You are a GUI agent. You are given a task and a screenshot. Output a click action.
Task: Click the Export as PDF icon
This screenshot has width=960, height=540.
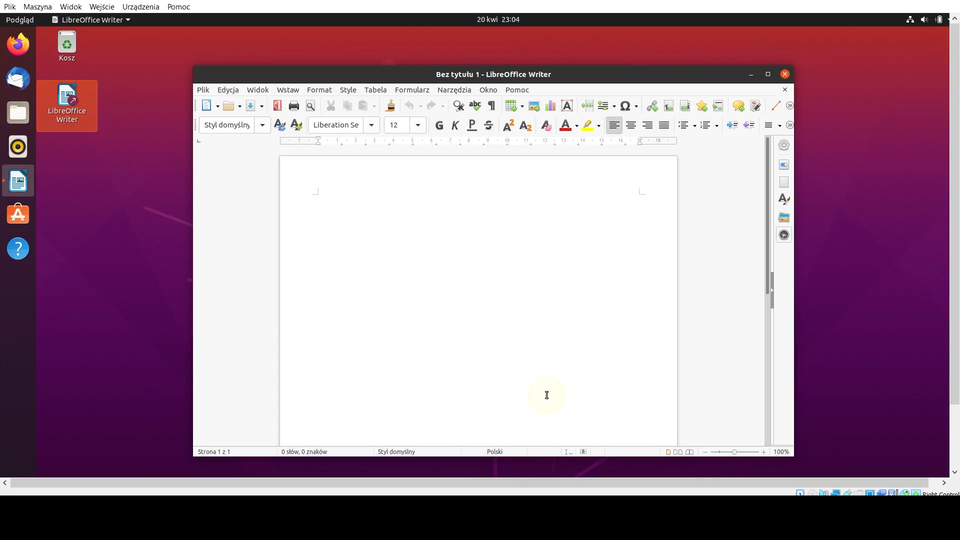(277, 106)
